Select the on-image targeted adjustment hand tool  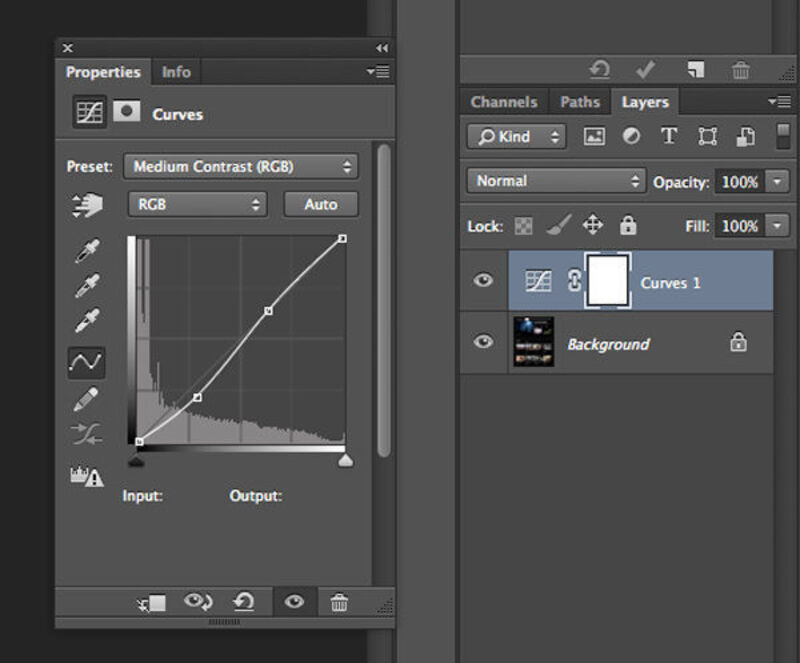pyautogui.click(x=87, y=205)
